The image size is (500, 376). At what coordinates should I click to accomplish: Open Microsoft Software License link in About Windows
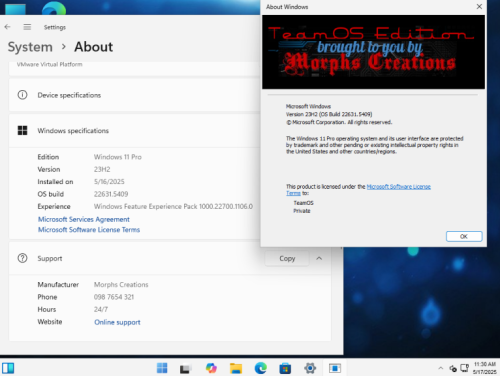[399, 187]
